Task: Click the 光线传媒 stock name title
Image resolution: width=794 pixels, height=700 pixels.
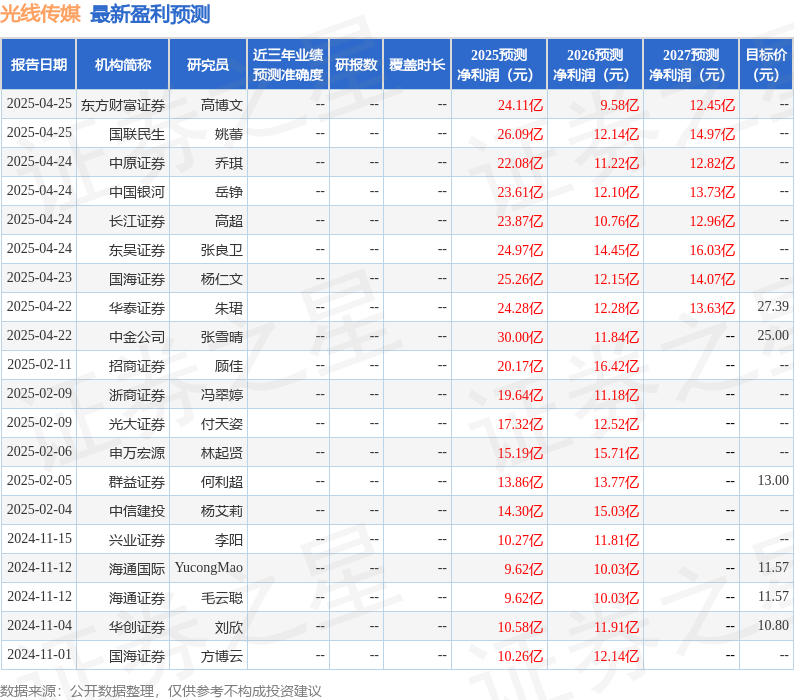Action: (x=41, y=14)
